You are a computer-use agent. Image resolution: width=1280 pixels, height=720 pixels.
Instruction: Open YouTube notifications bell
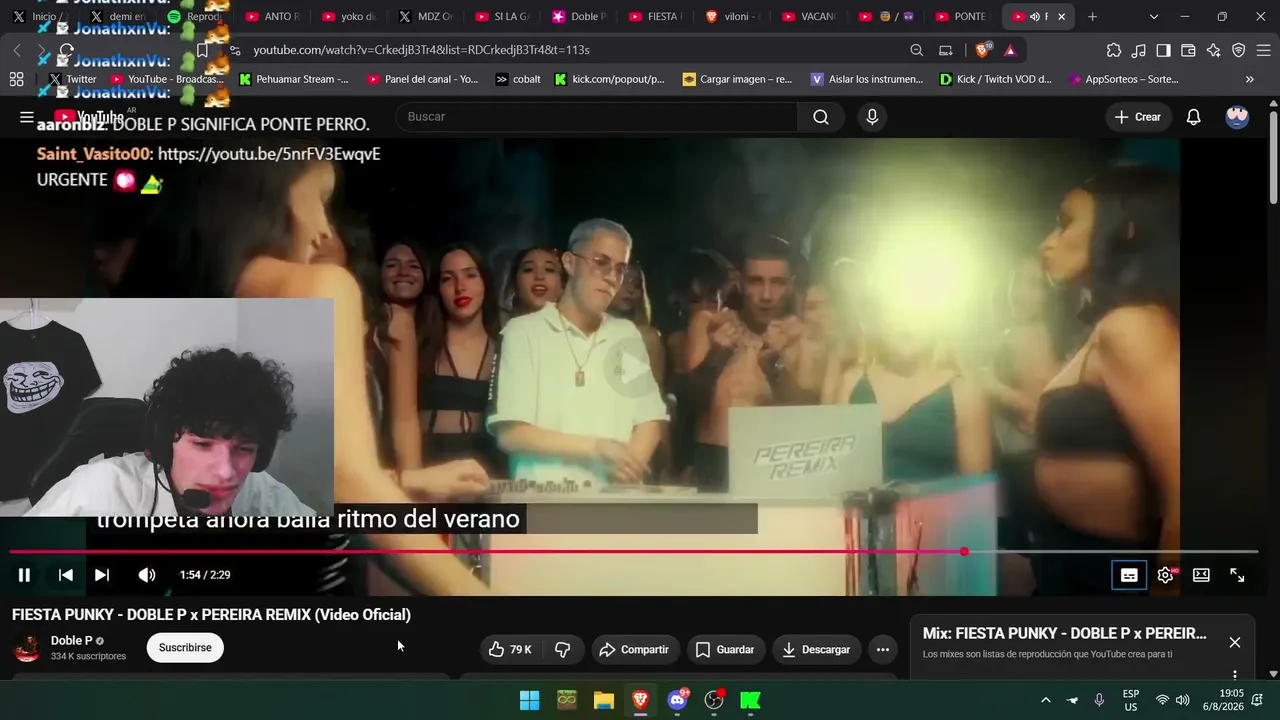pos(1193,117)
